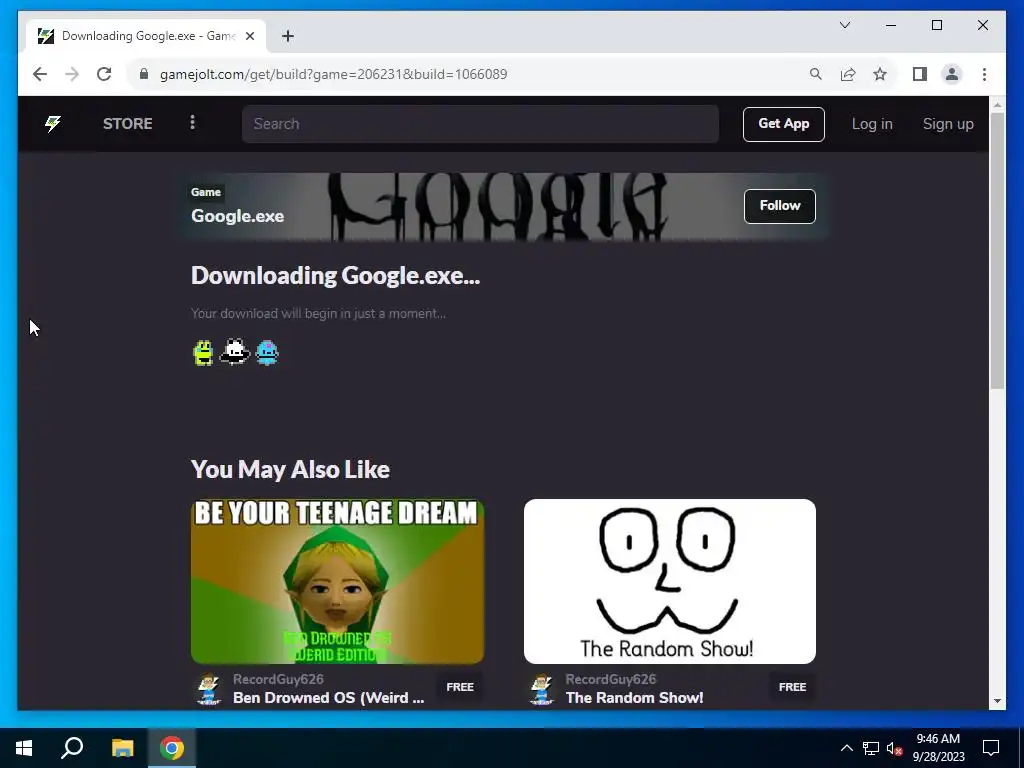The image size is (1024, 768).
Task: Click FREE badge on Ben Drowned OS
Action: click(x=460, y=687)
